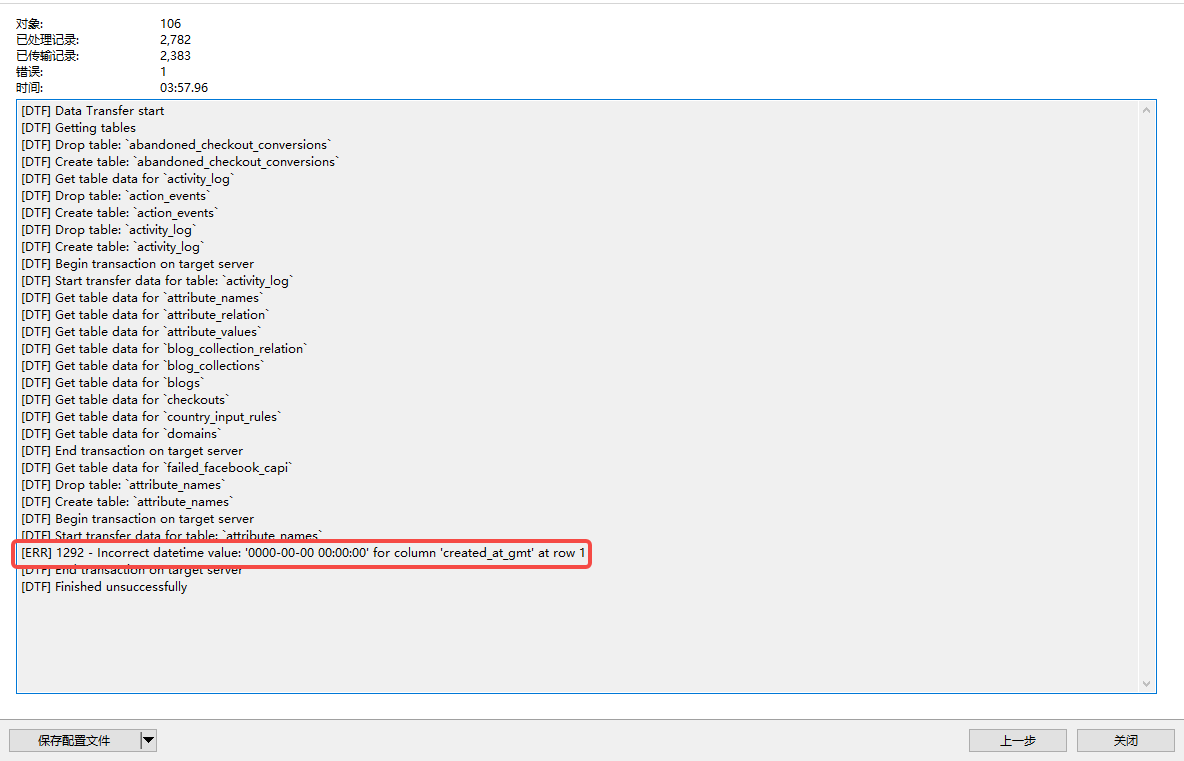Select 'Create table: attribute_names' line
The height and width of the screenshot is (761, 1184).
(x=127, y=501)
